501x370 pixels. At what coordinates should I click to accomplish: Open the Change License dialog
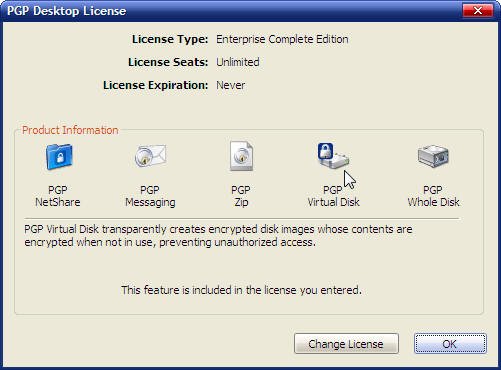(346, 344)
